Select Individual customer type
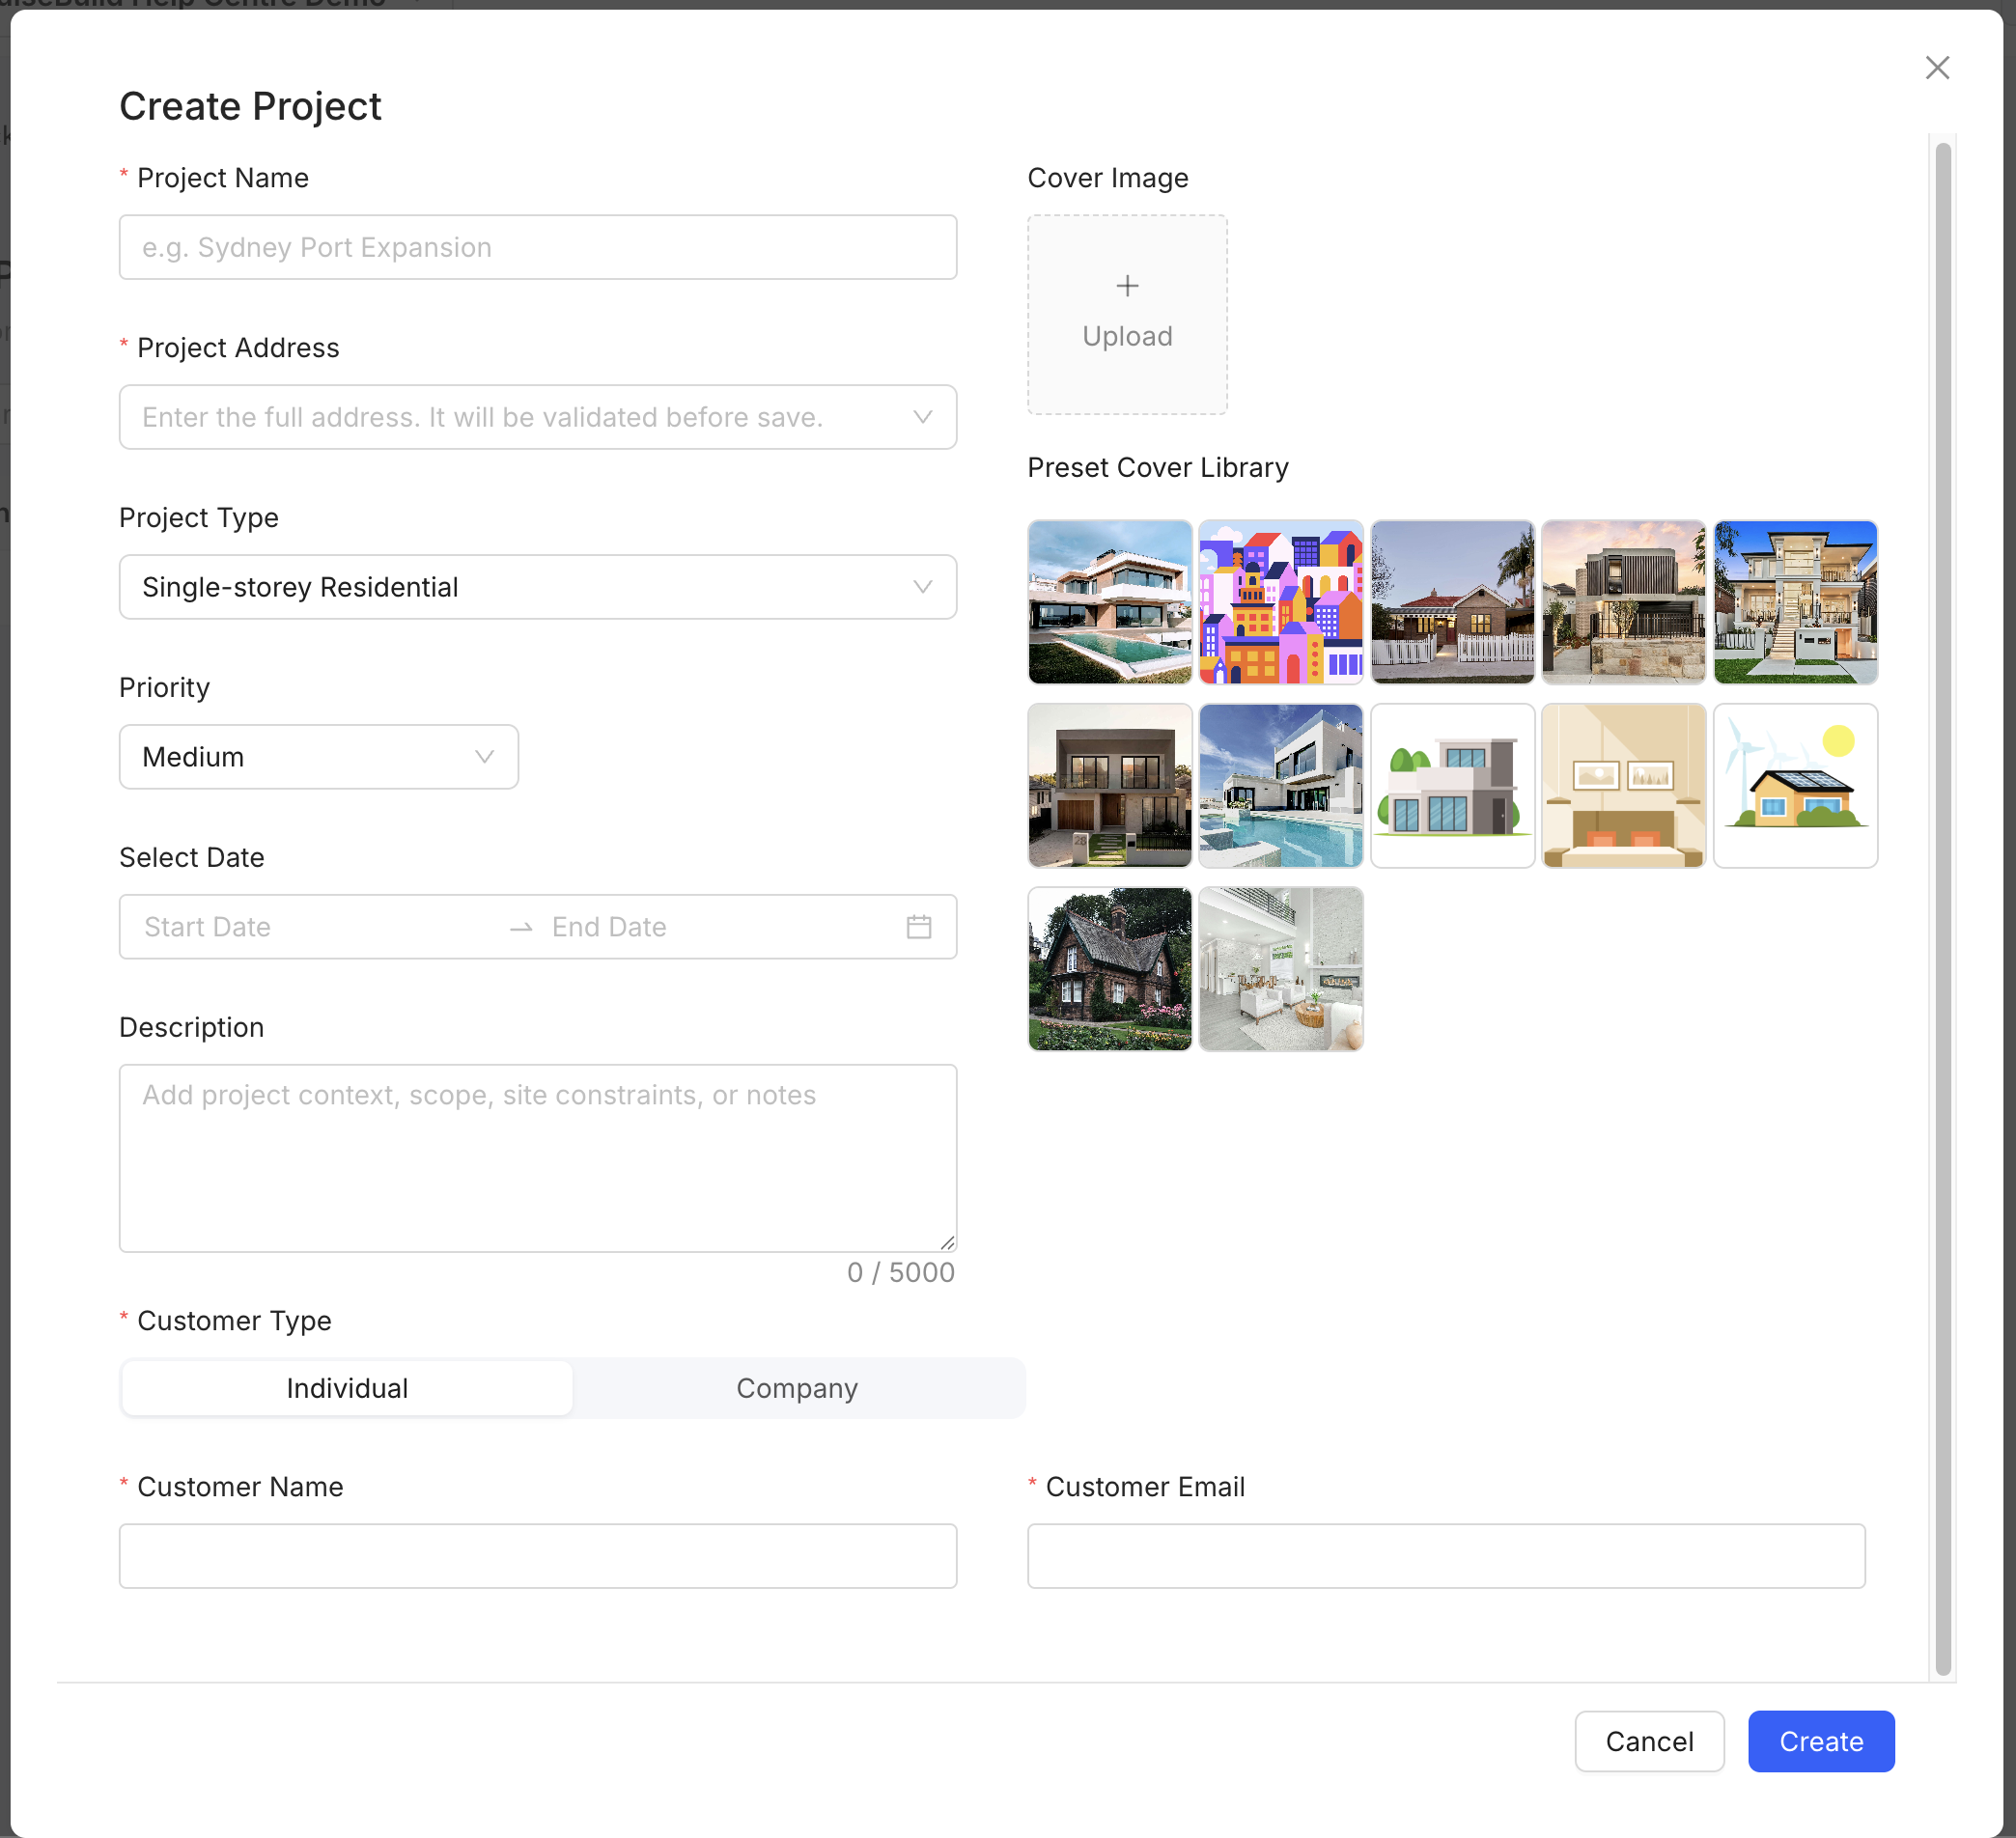 [347, 1388]
